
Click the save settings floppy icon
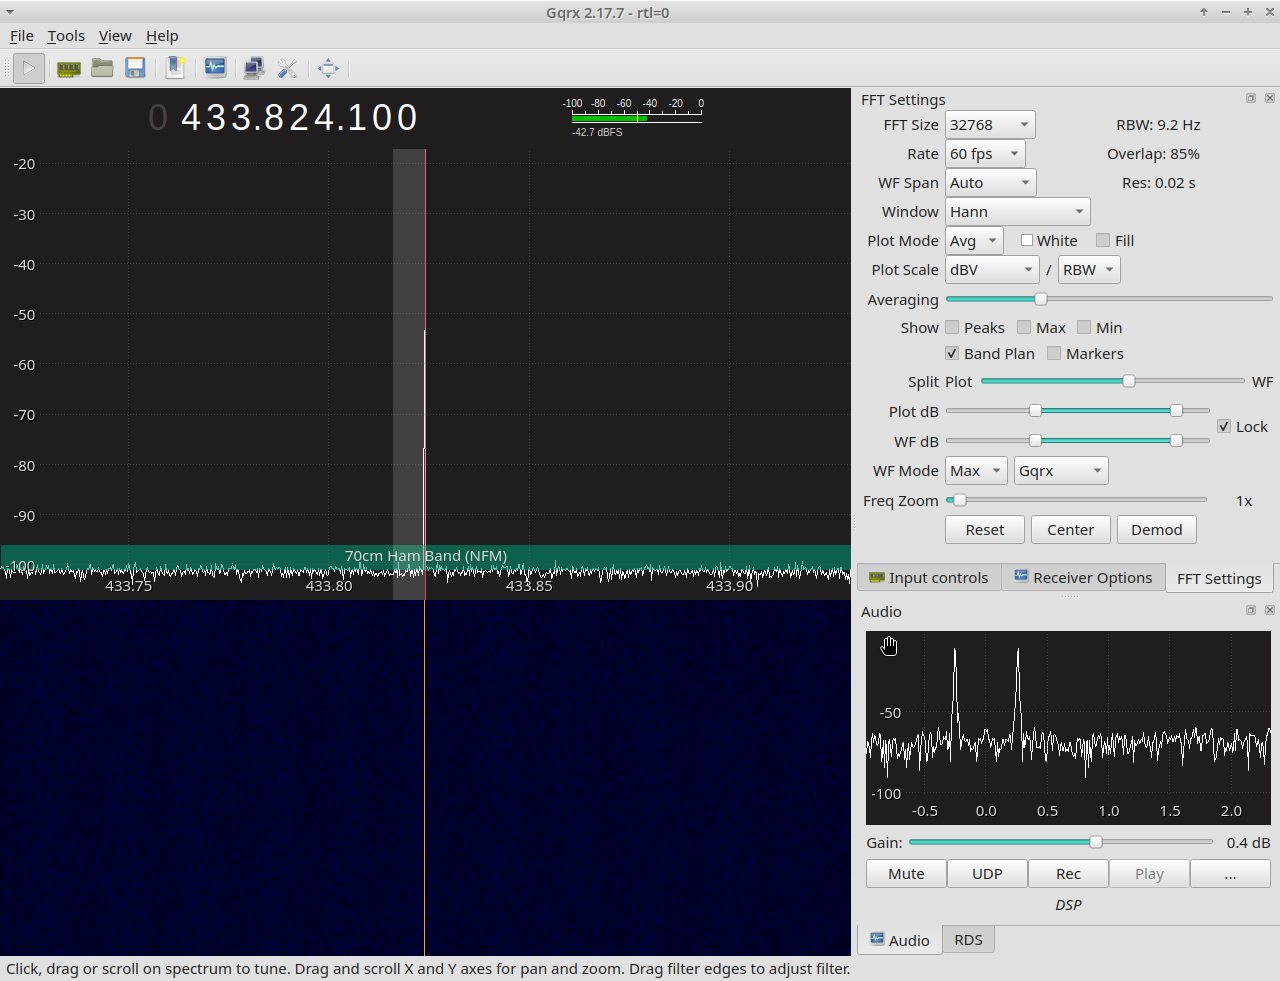pyautogui.click(x=135, y=68)
